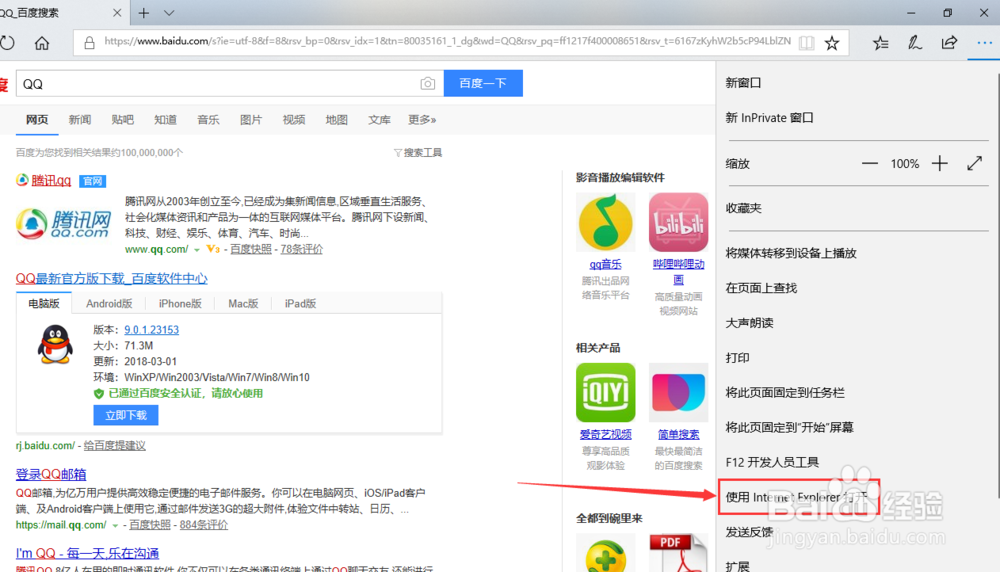Select the 电脑版 download tab
This screenshot has height=572, width=1000.
coord(44,304)
